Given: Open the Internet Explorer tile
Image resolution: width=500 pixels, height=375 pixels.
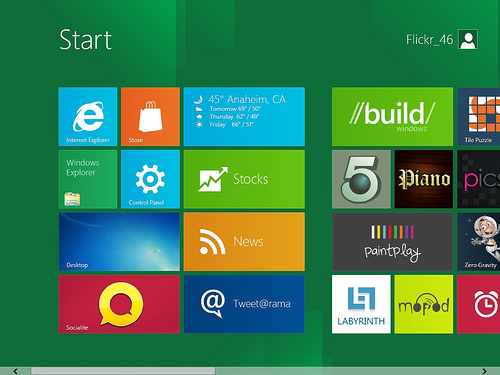Looking at the screenshot, I should (88, 117).
